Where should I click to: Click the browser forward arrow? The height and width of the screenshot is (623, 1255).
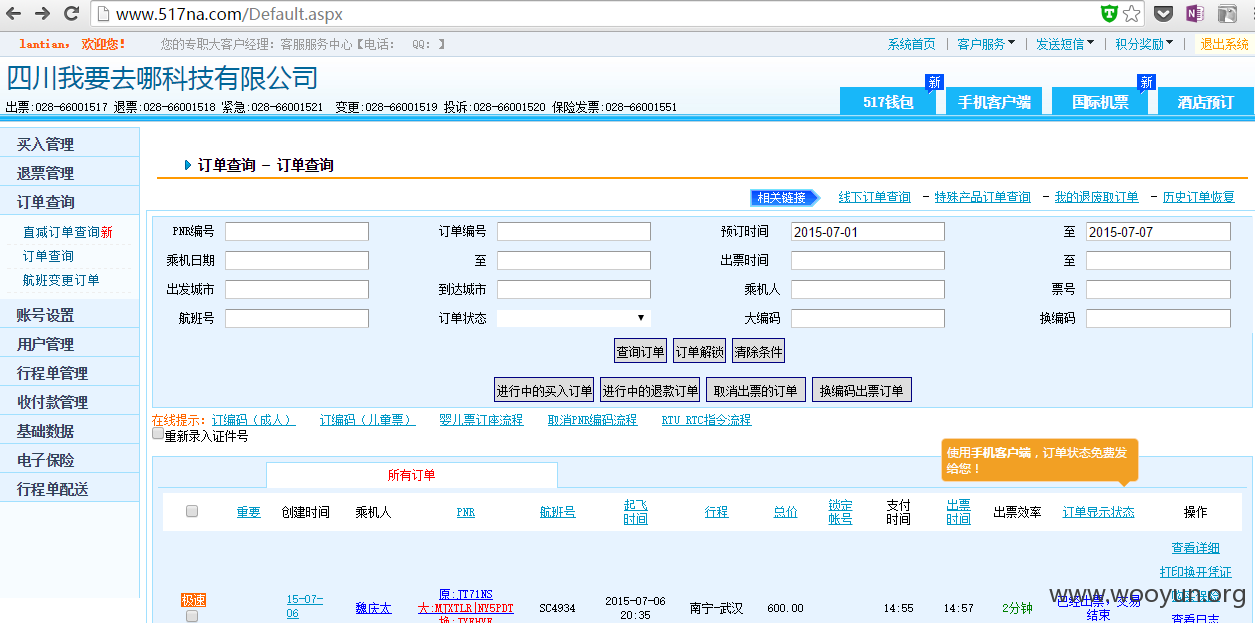point(42,14)
